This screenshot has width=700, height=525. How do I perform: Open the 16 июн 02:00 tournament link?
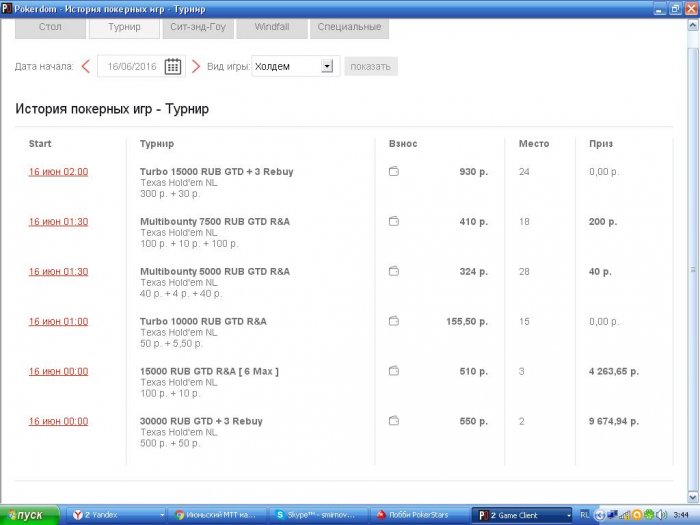[x=58, y=172]
